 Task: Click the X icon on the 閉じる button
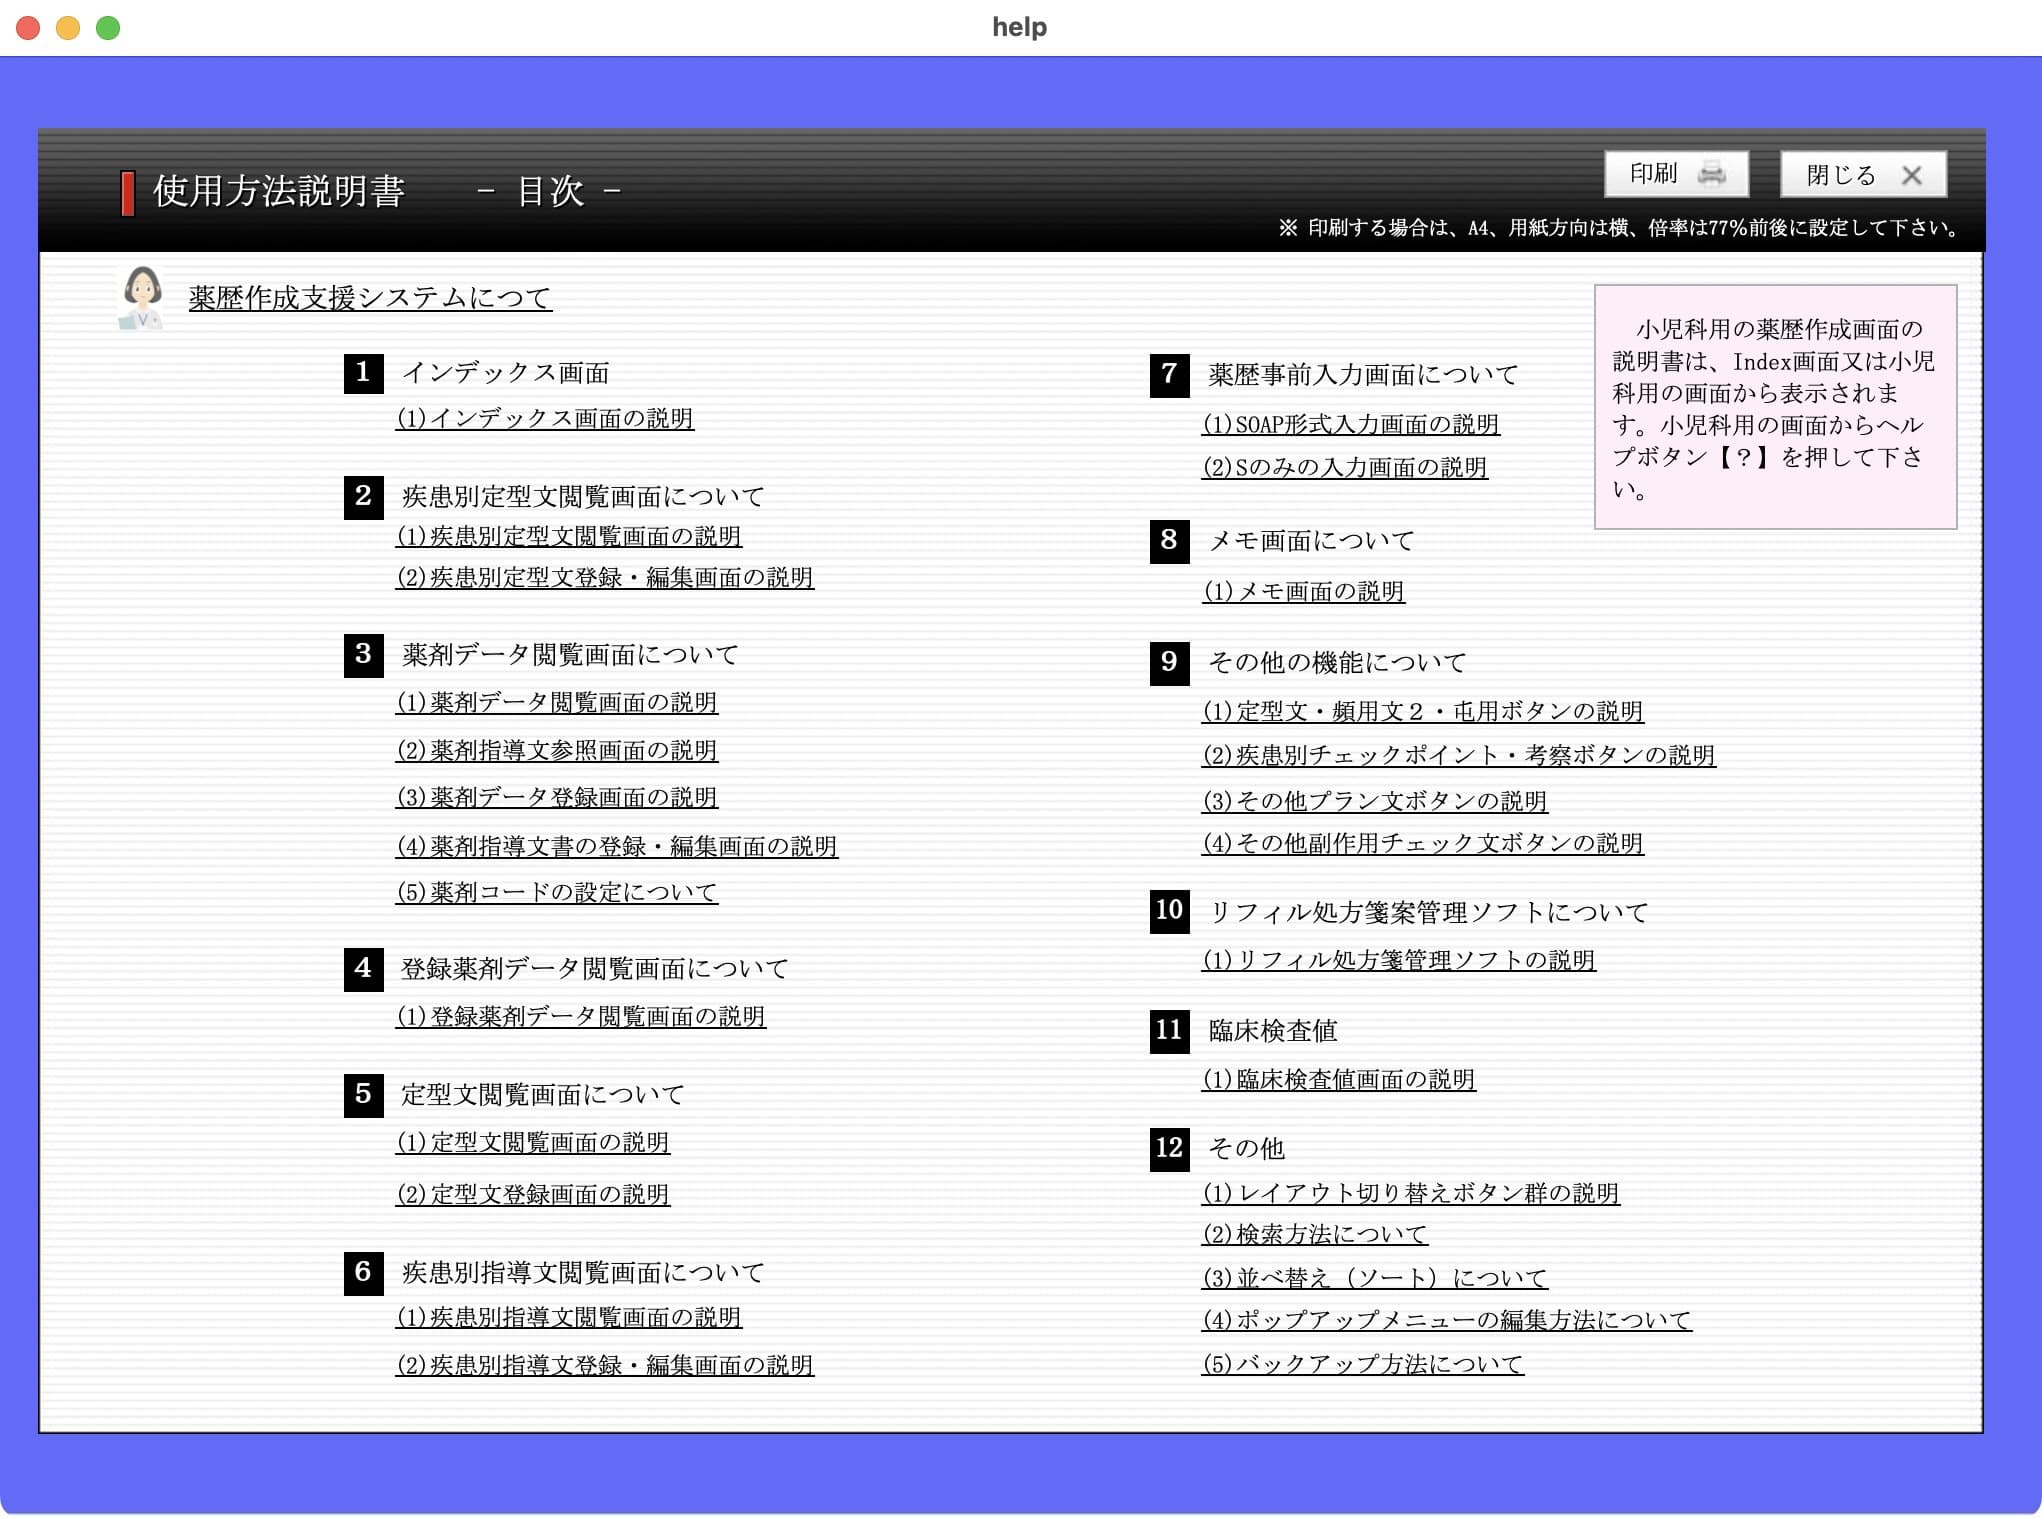[x=1915, y=174]
